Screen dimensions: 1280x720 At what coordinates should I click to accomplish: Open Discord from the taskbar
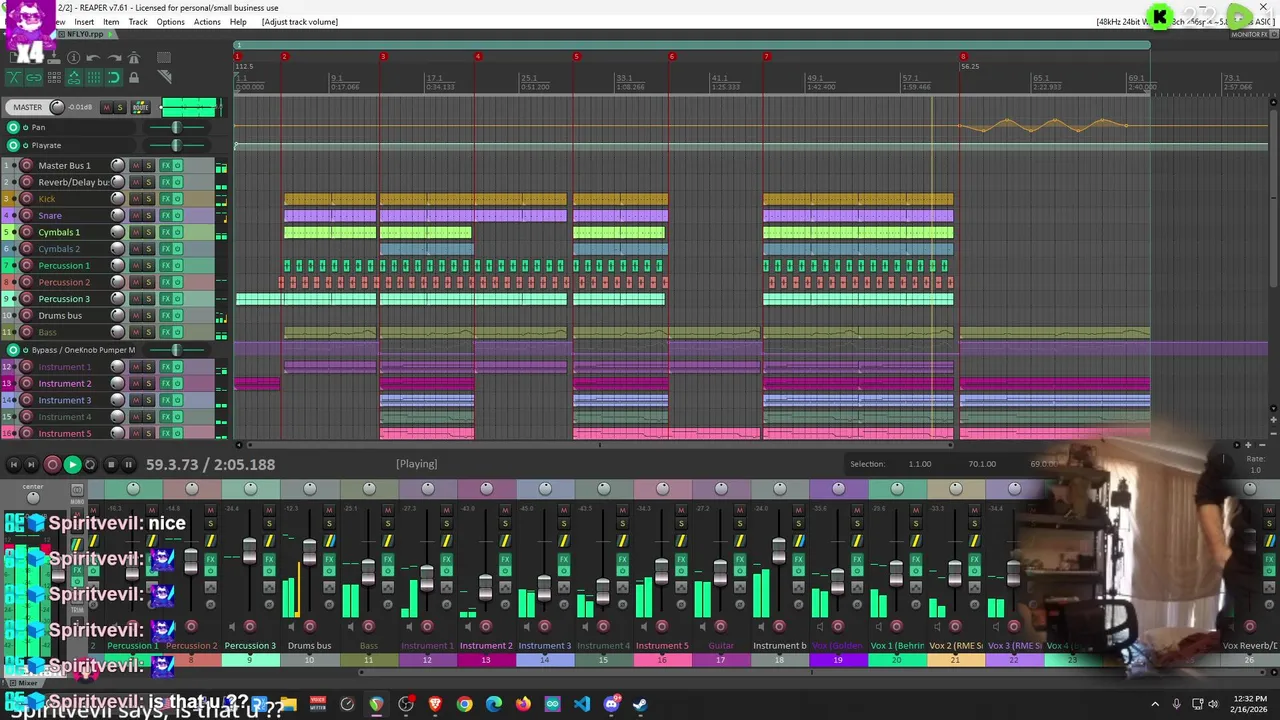pyautogui.click(x=611, y=704)
